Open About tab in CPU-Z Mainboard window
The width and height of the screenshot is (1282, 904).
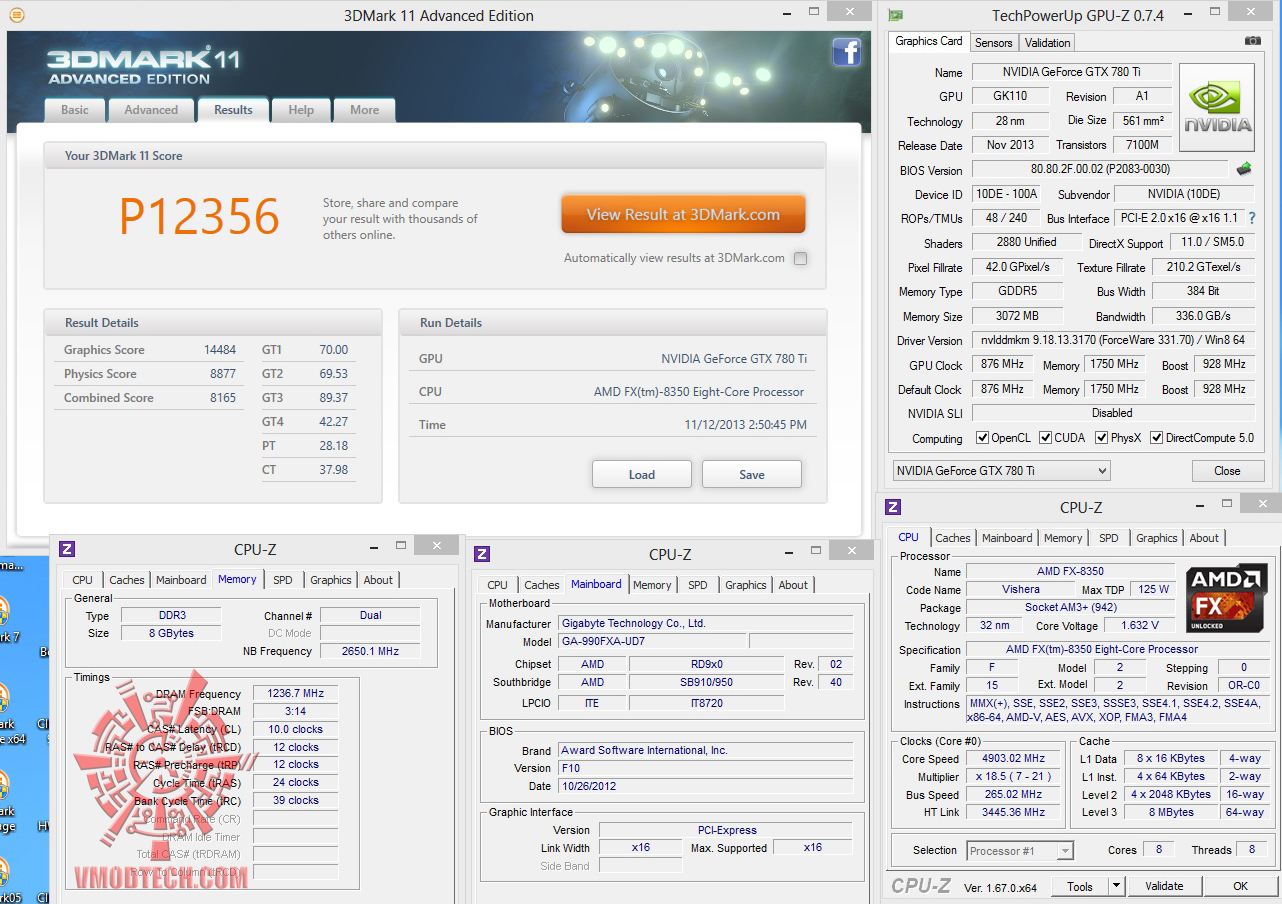coord(793,585)
